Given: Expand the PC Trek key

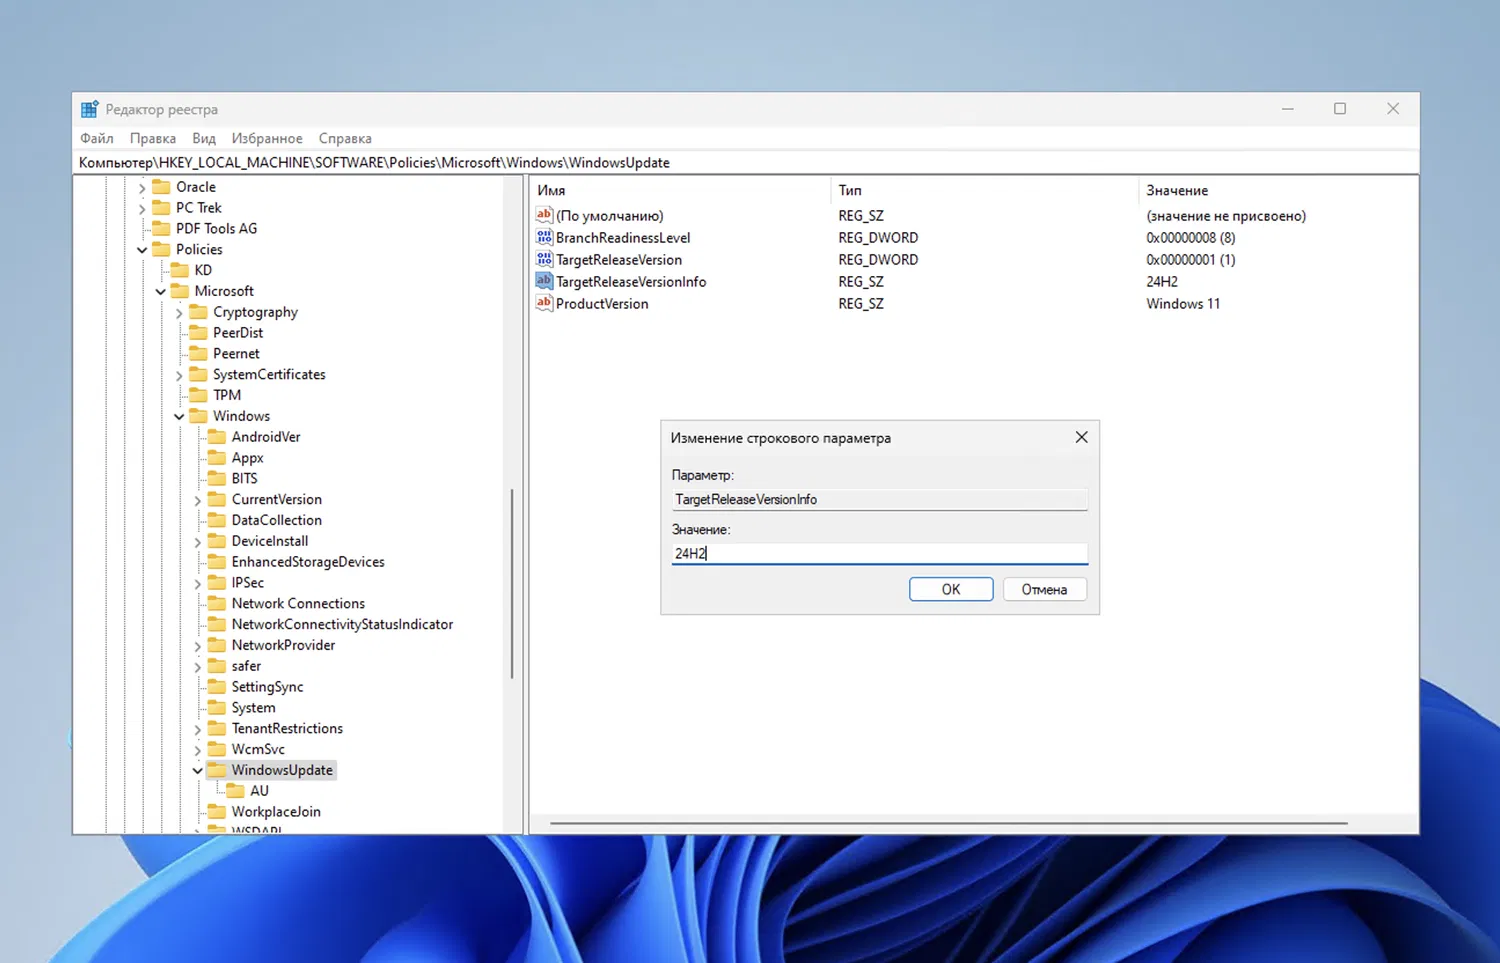Looking at the screenshot, I should pos(142,209).
